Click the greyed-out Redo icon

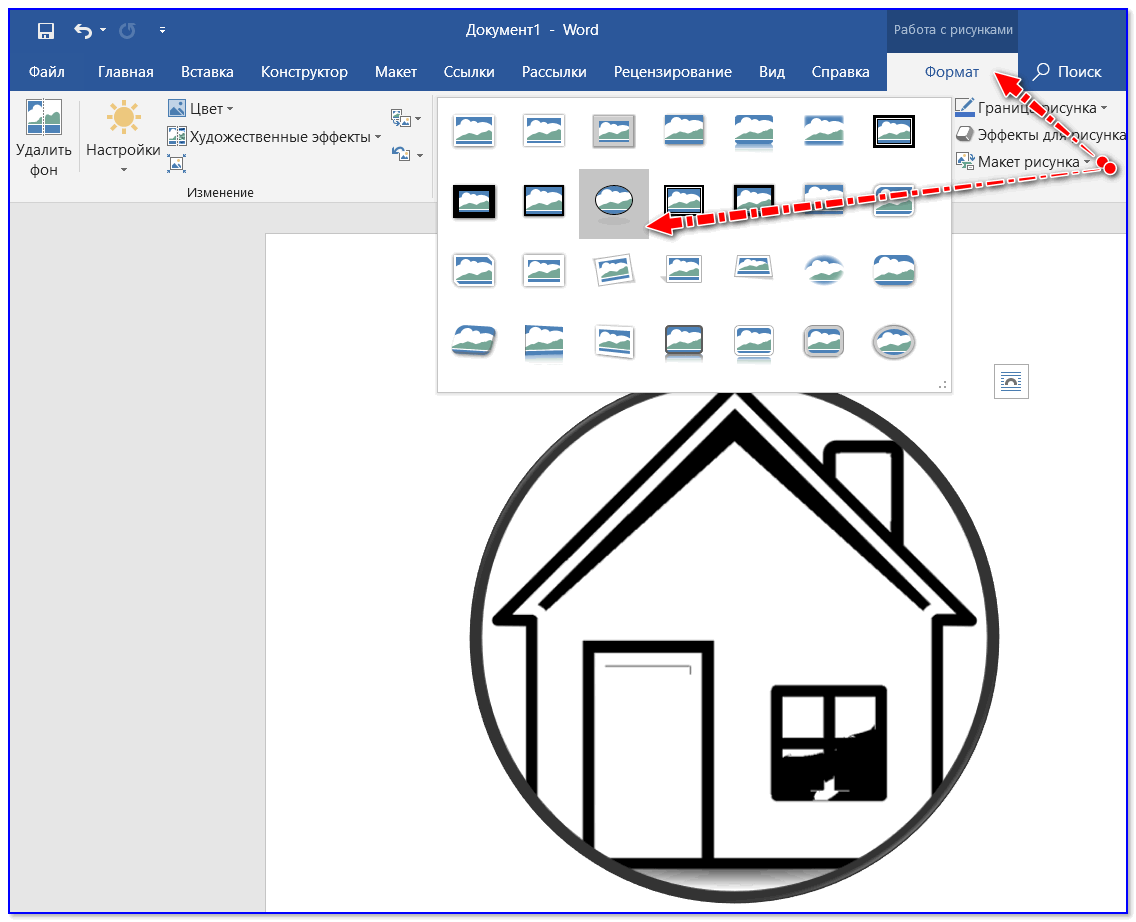point(128,30)
